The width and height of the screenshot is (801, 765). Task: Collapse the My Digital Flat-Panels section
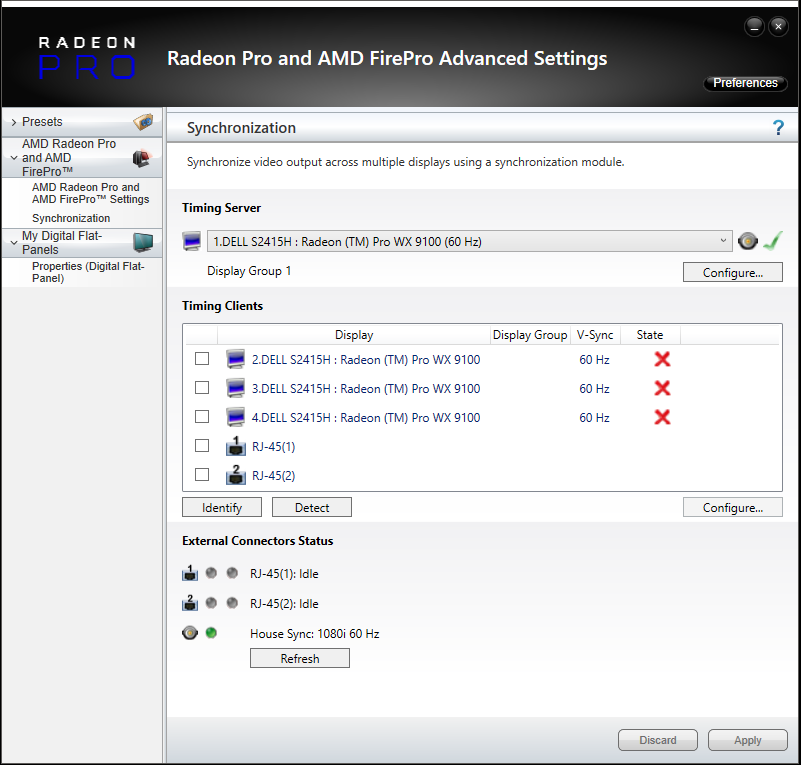click(x=13, y=237)
